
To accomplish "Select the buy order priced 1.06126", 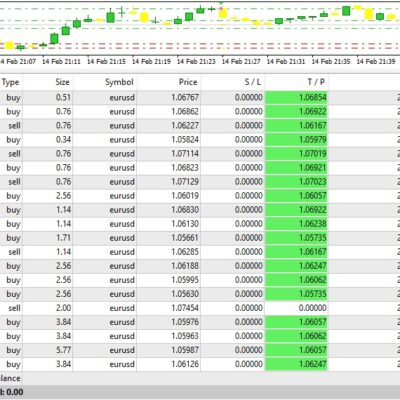I will 200,364.
